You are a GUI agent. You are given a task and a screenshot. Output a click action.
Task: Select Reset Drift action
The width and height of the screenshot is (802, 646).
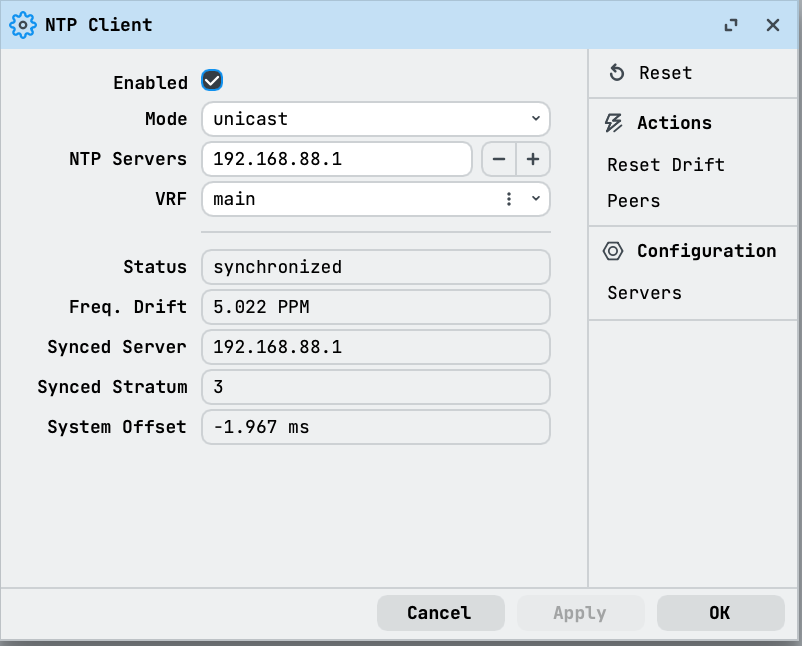665,165
